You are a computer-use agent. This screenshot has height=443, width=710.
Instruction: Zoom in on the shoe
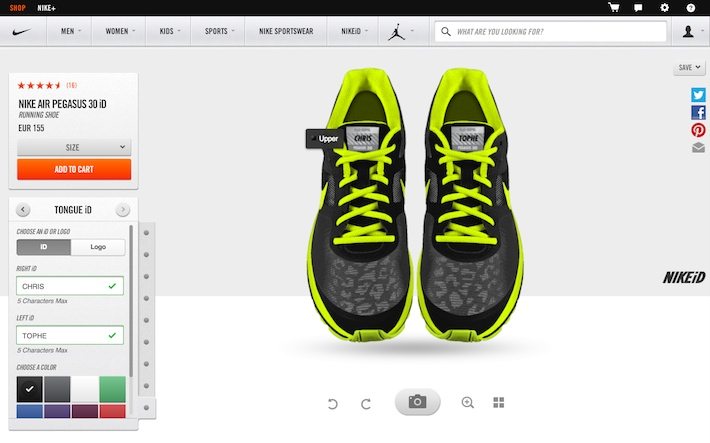pyautogui.click(x=467, y=402)
